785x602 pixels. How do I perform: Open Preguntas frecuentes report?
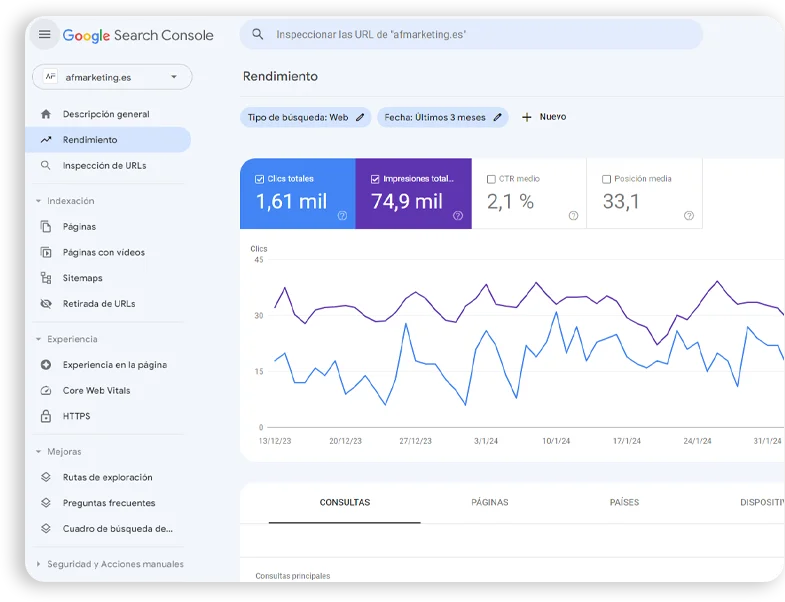click(x=108, y=502)
